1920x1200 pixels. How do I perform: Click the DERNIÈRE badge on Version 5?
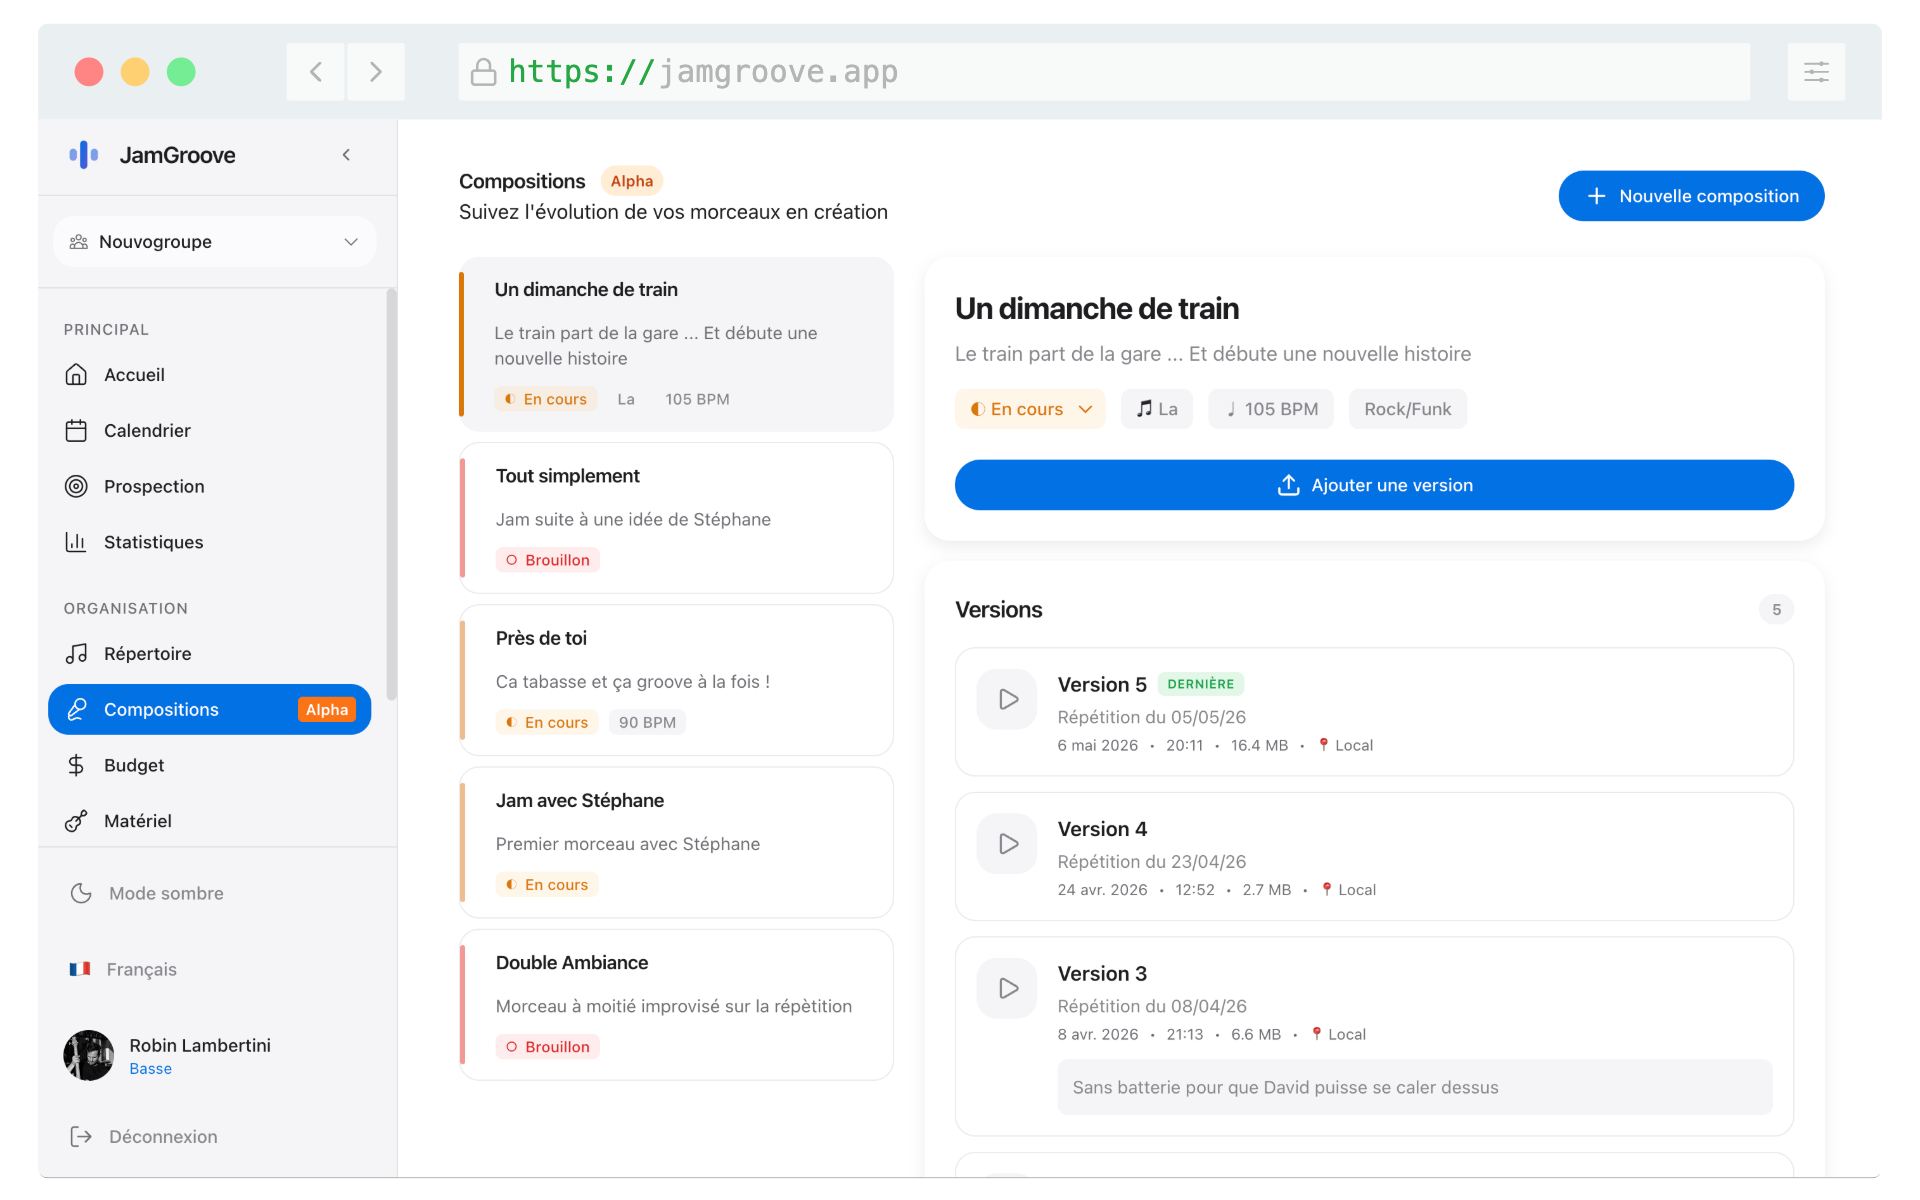[1201, 684]
